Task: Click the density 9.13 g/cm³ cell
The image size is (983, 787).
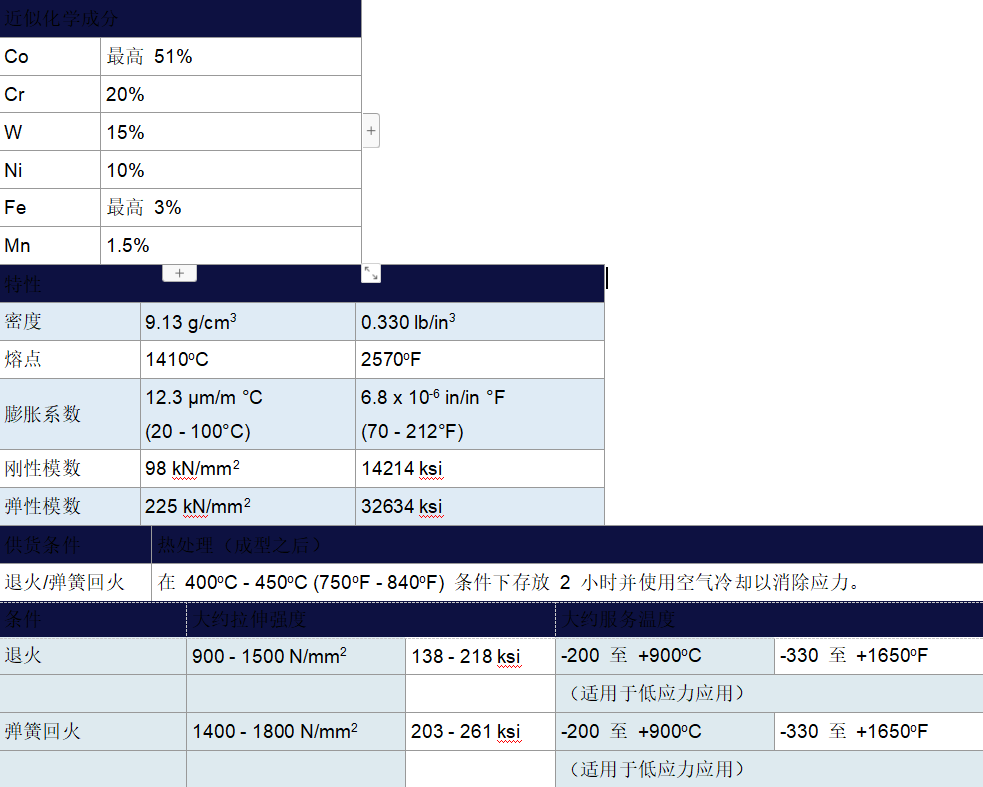Action: [x=247, y=322]
